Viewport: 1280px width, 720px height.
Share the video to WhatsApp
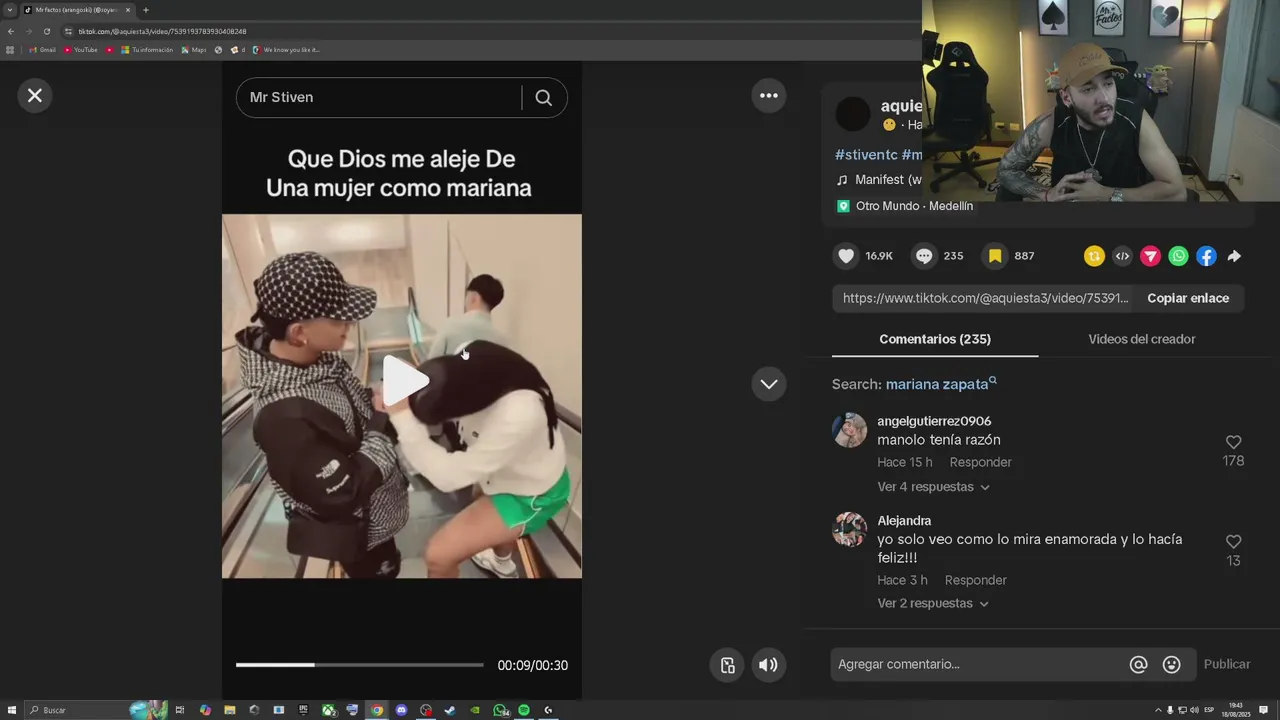pyautogui.click(x=1178, y=256)
